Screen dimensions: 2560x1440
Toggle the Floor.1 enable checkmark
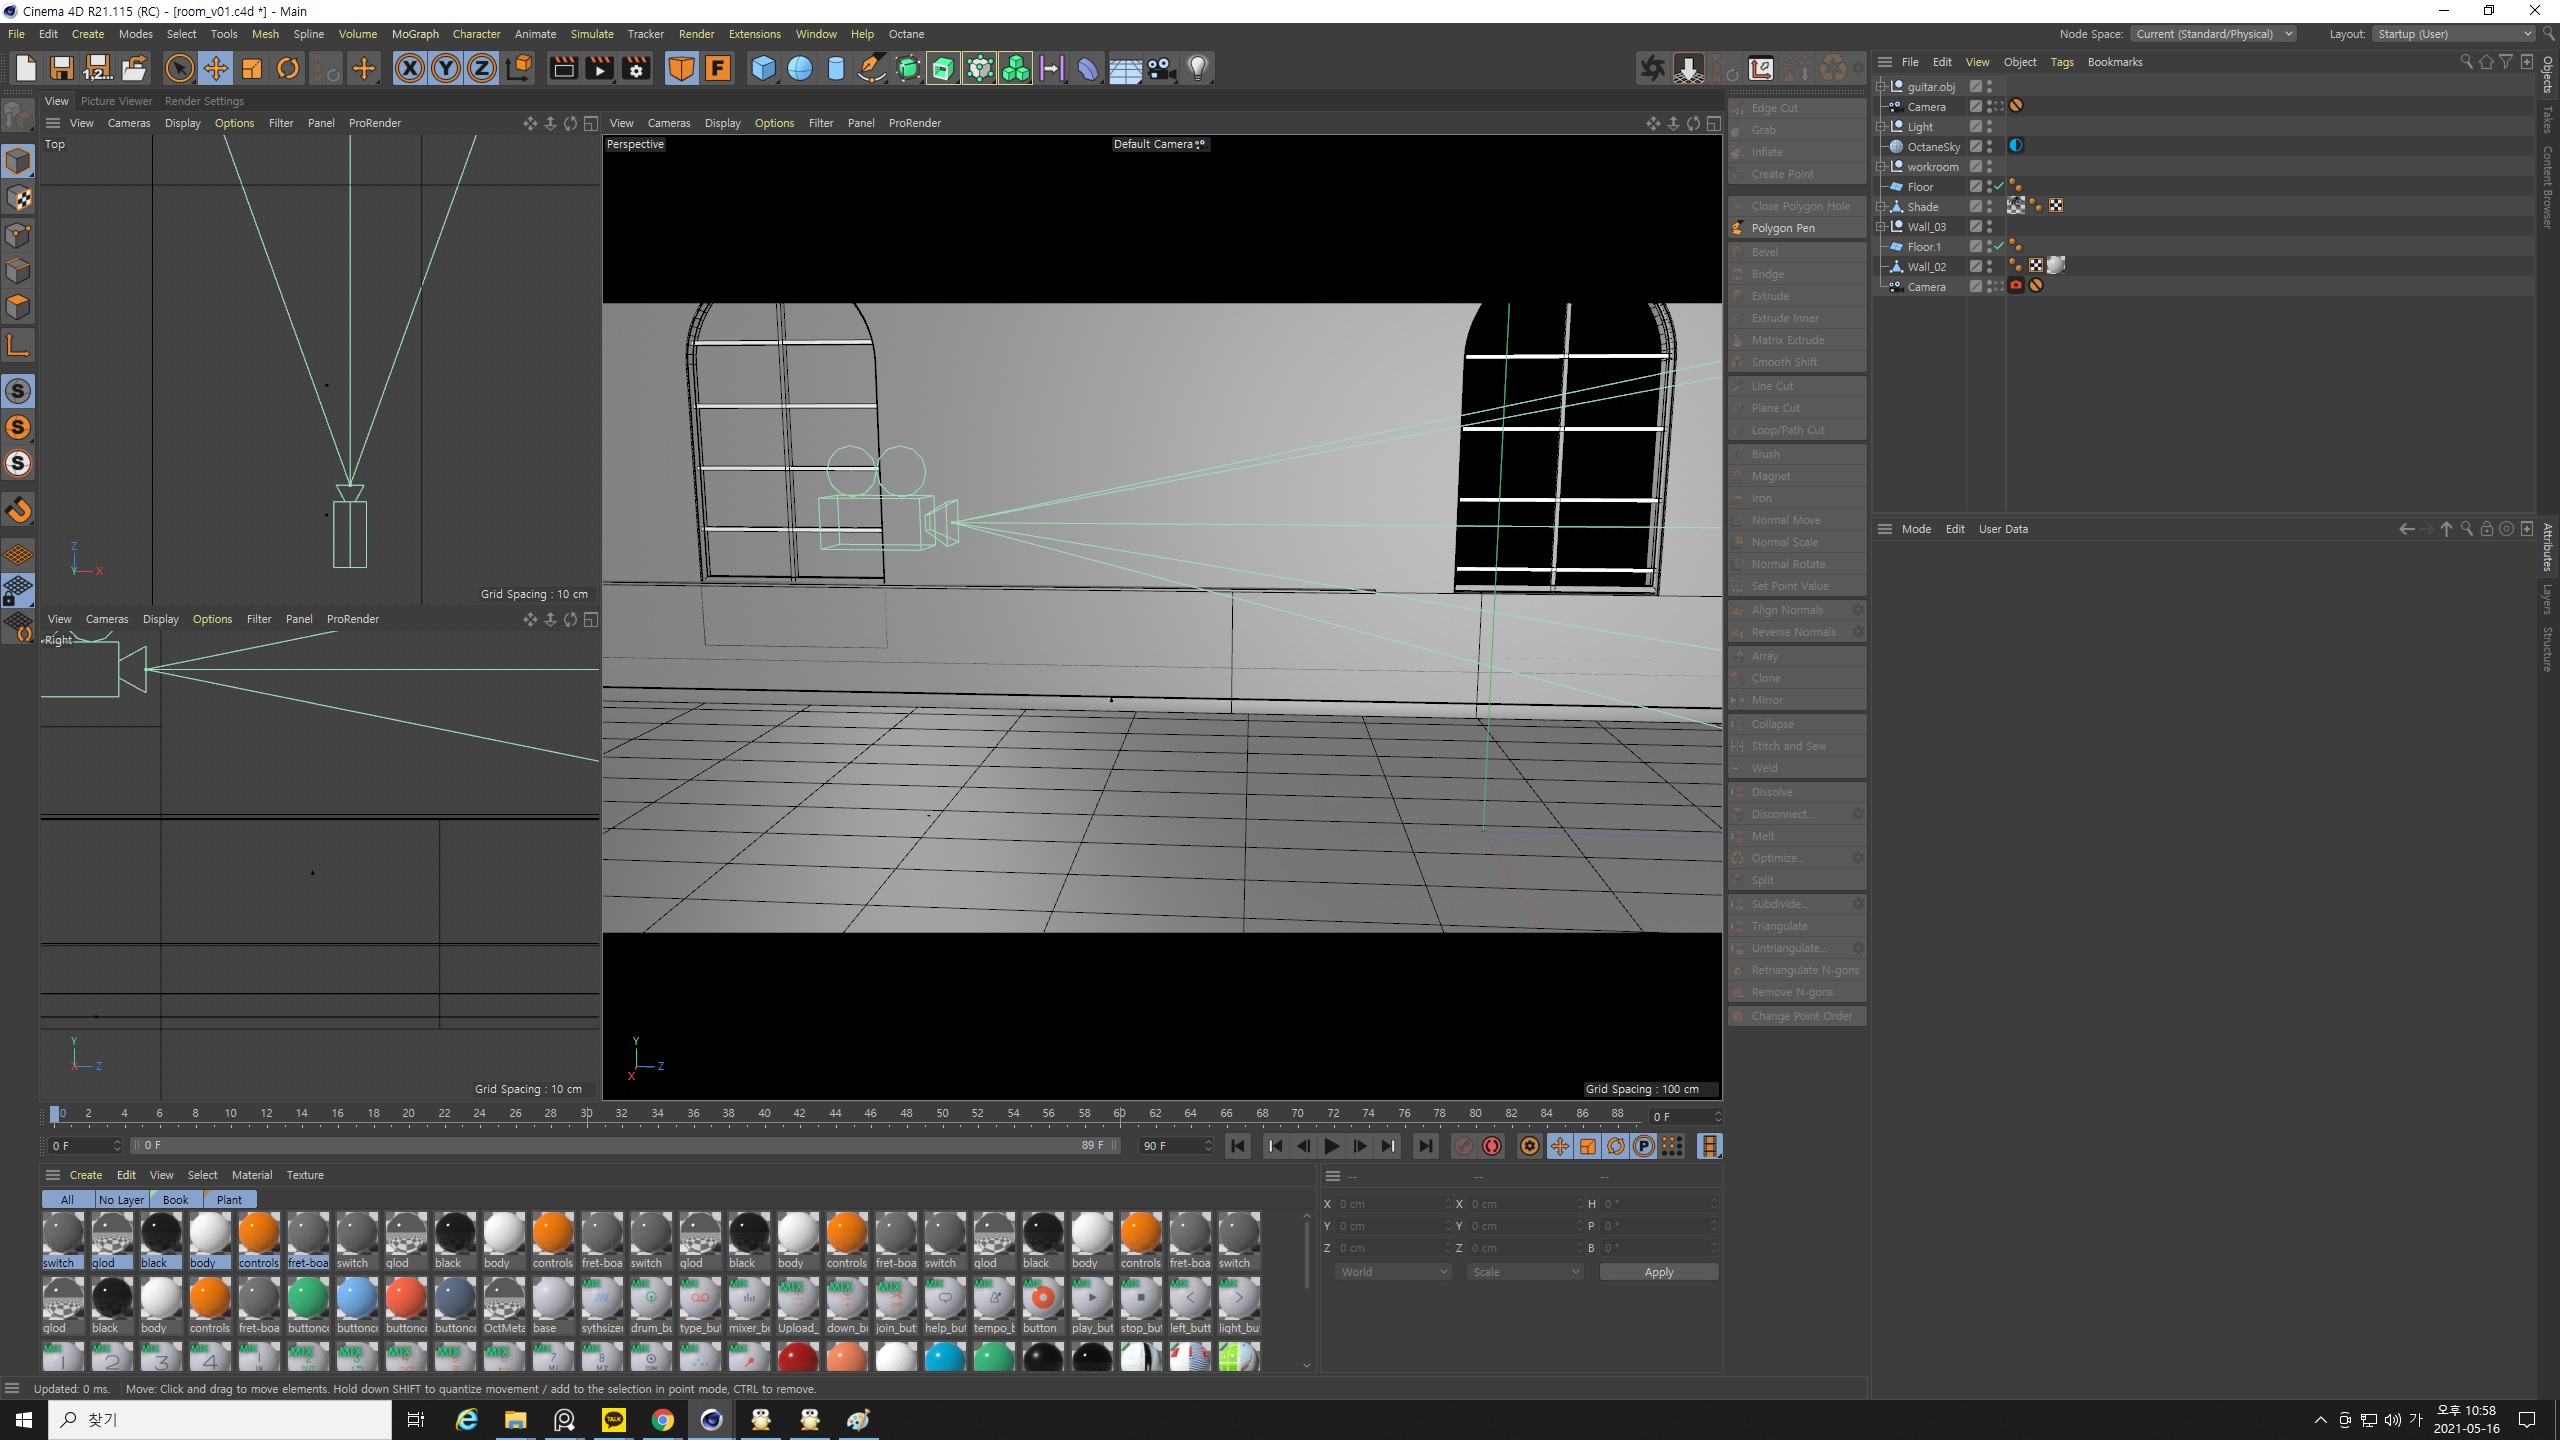(x=1999, y=247)
